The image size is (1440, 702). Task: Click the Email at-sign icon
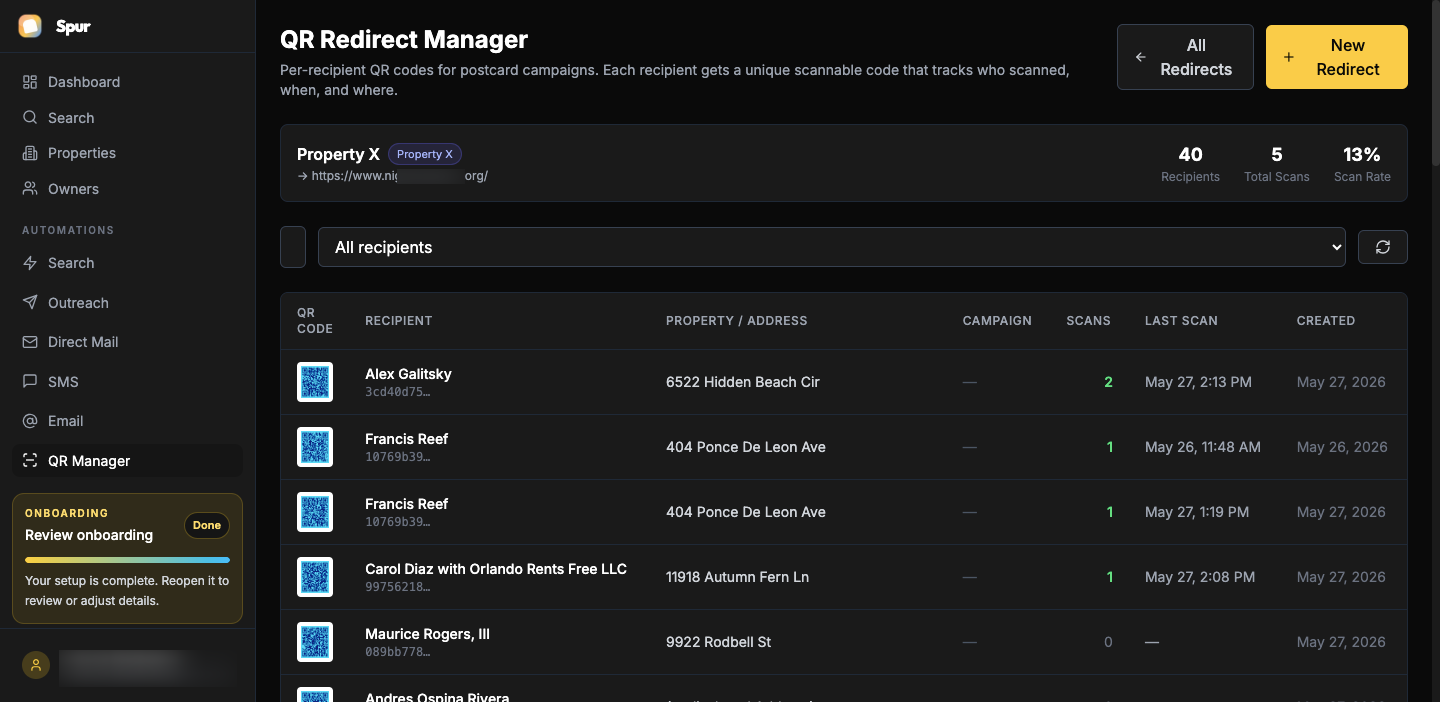coord(30,421)
